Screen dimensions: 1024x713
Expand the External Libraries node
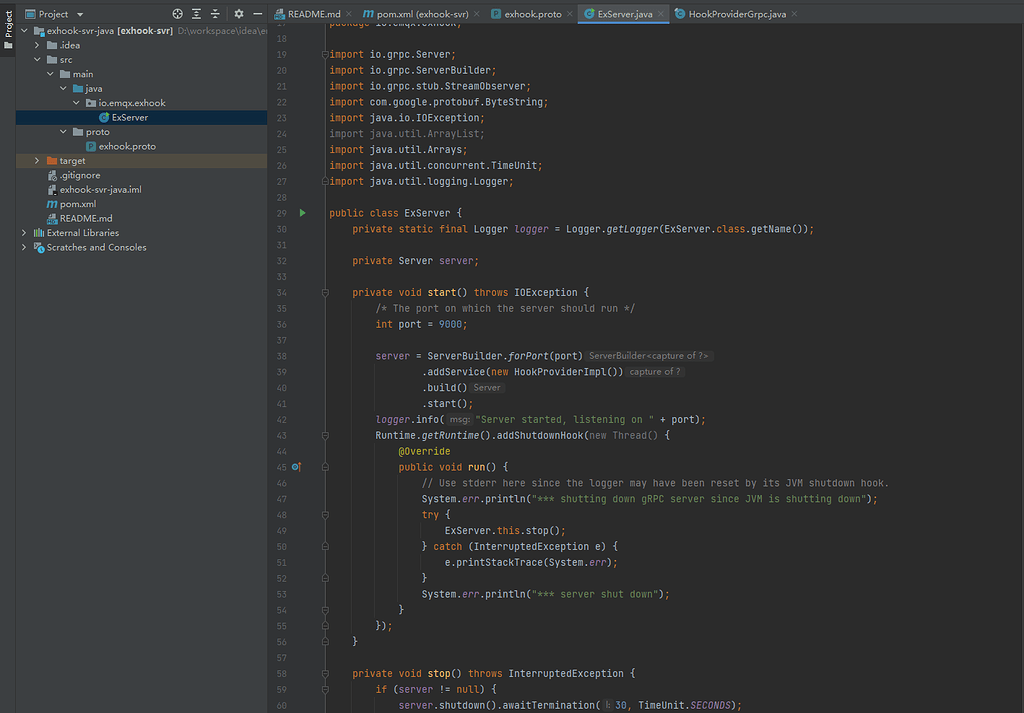point(24,233)
